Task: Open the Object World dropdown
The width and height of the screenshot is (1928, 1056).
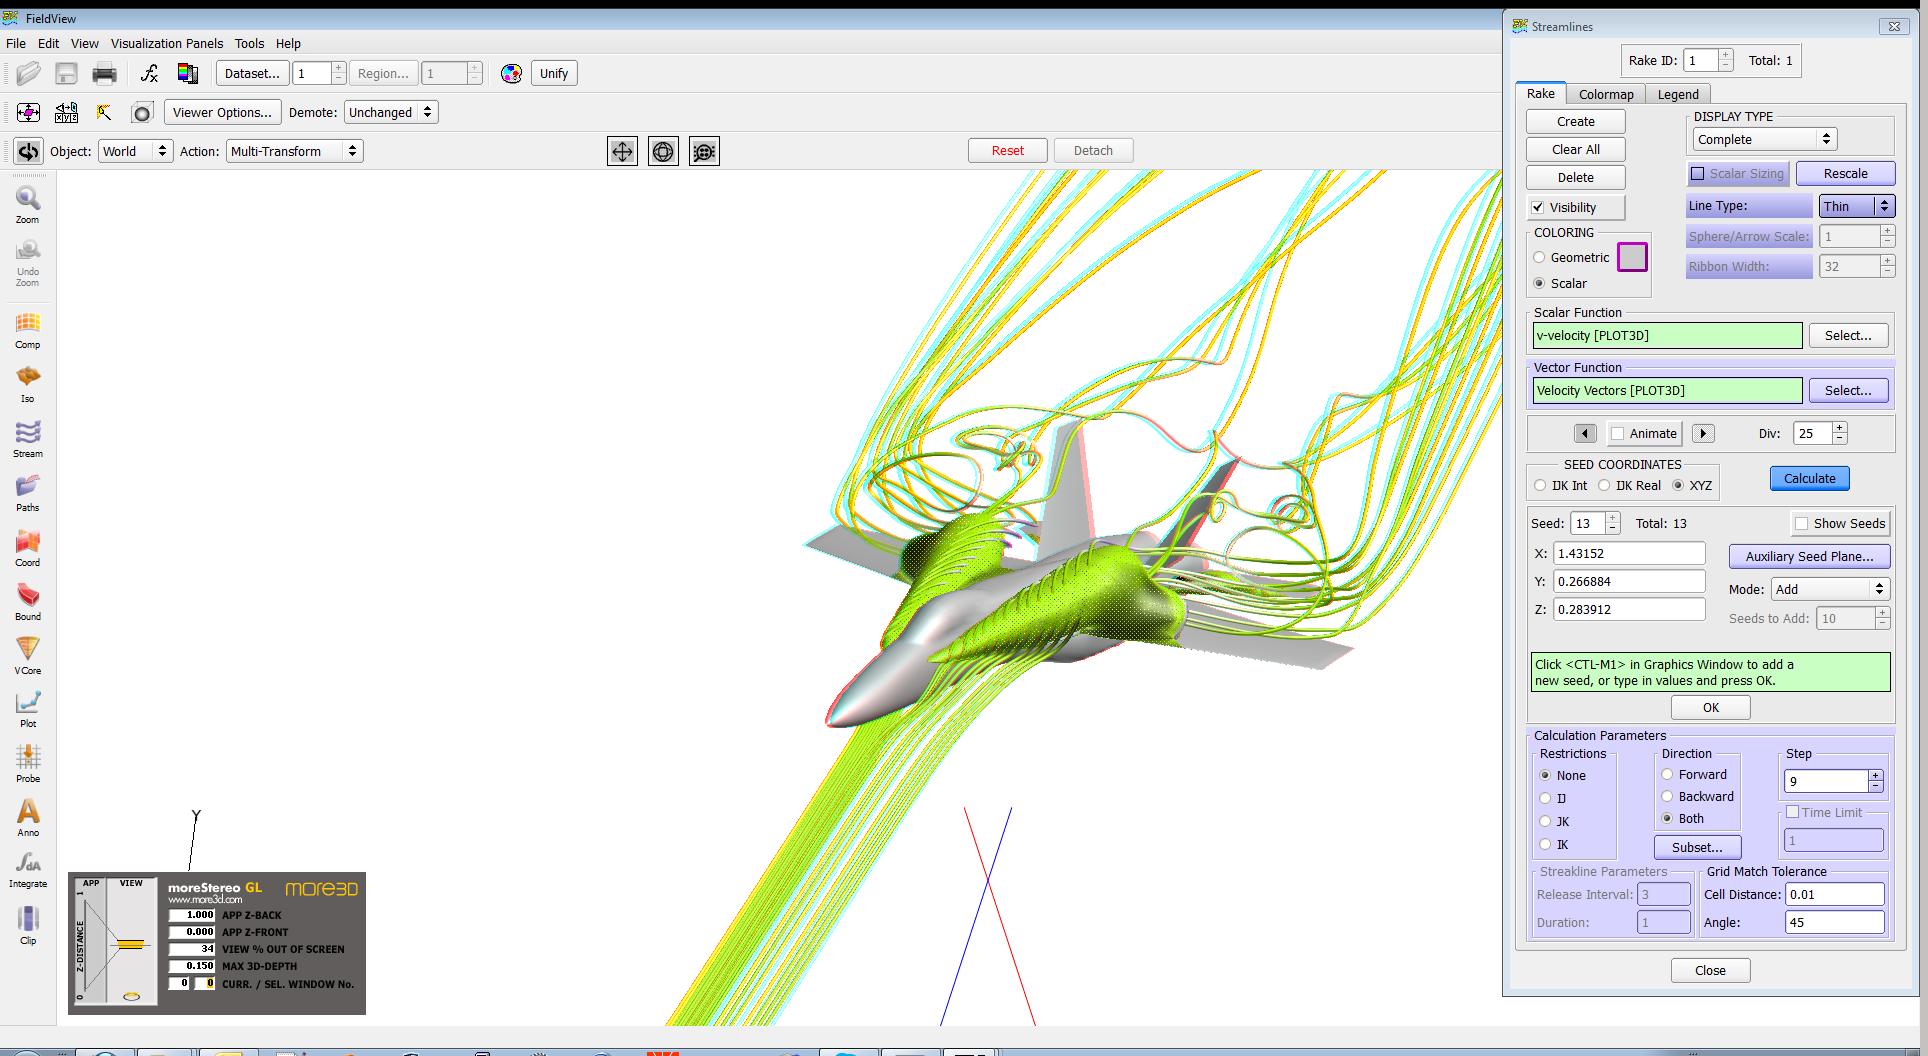Action: tap(135, 151)
